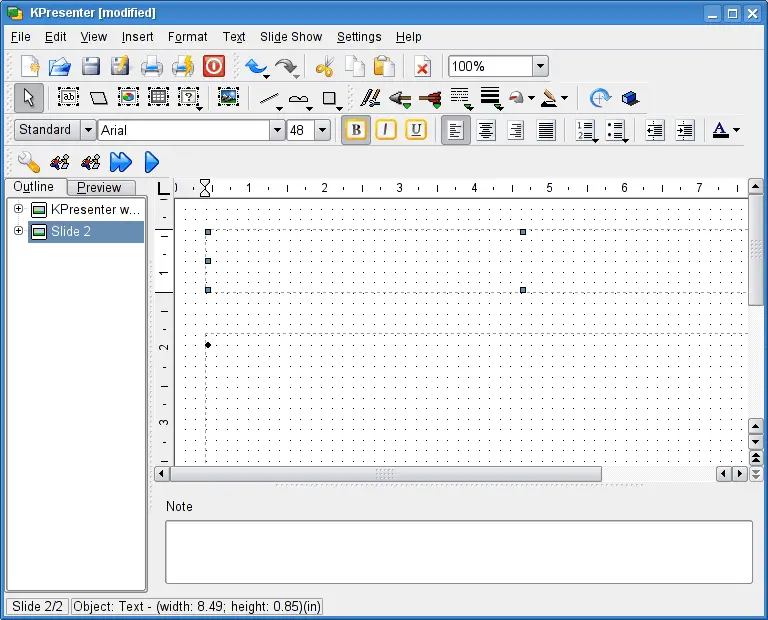Toggle Italic formatting
768x620 pixels.
[386, 130]
